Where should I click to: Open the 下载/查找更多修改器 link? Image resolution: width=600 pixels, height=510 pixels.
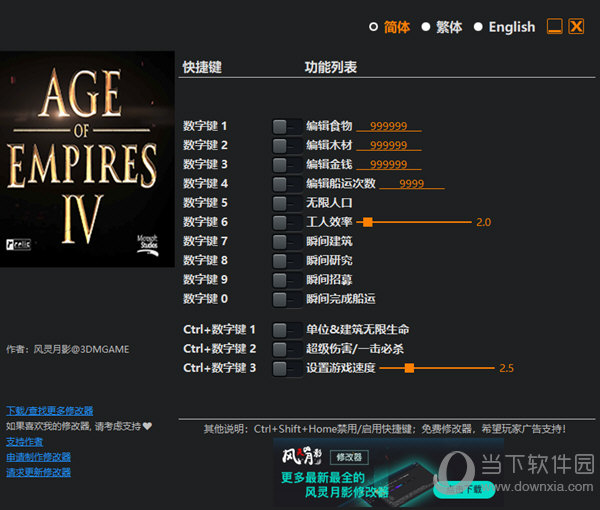point(50,411)
